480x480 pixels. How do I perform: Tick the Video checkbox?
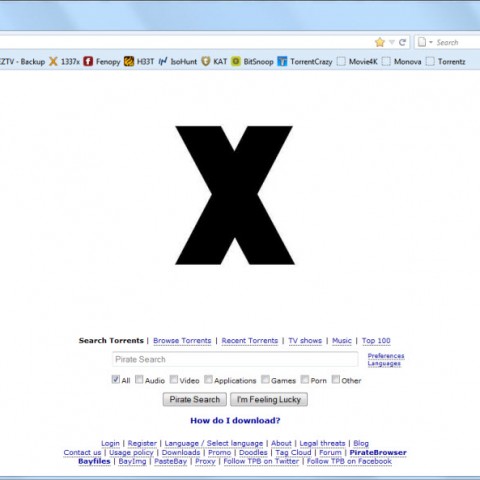[174, 379]
